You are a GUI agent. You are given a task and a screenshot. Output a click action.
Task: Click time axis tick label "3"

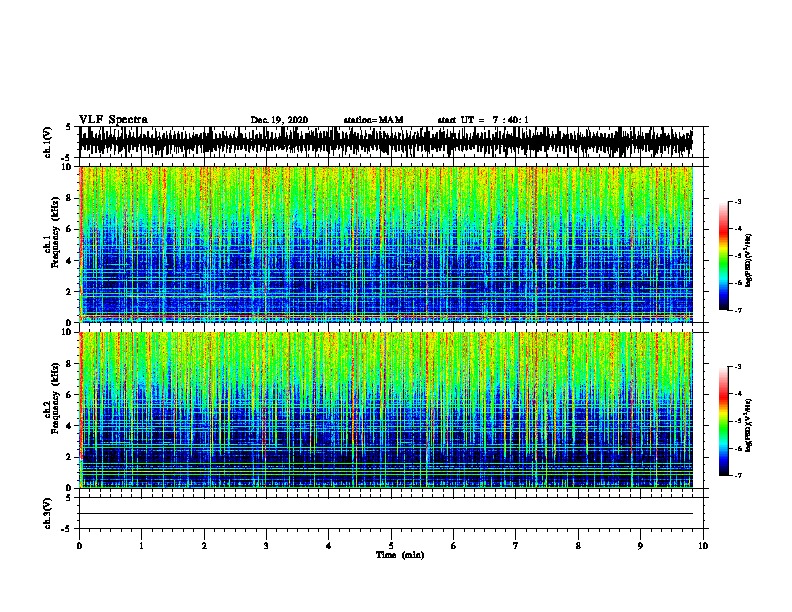coord(266,546)
